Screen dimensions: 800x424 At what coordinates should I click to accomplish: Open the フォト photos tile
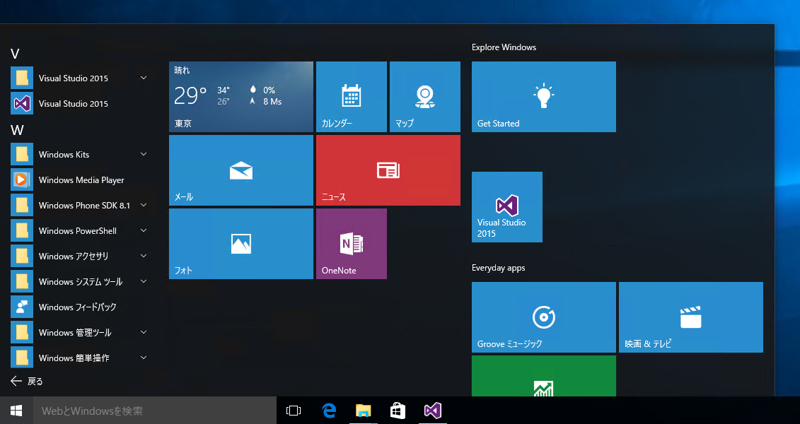(x=241, y=244)
